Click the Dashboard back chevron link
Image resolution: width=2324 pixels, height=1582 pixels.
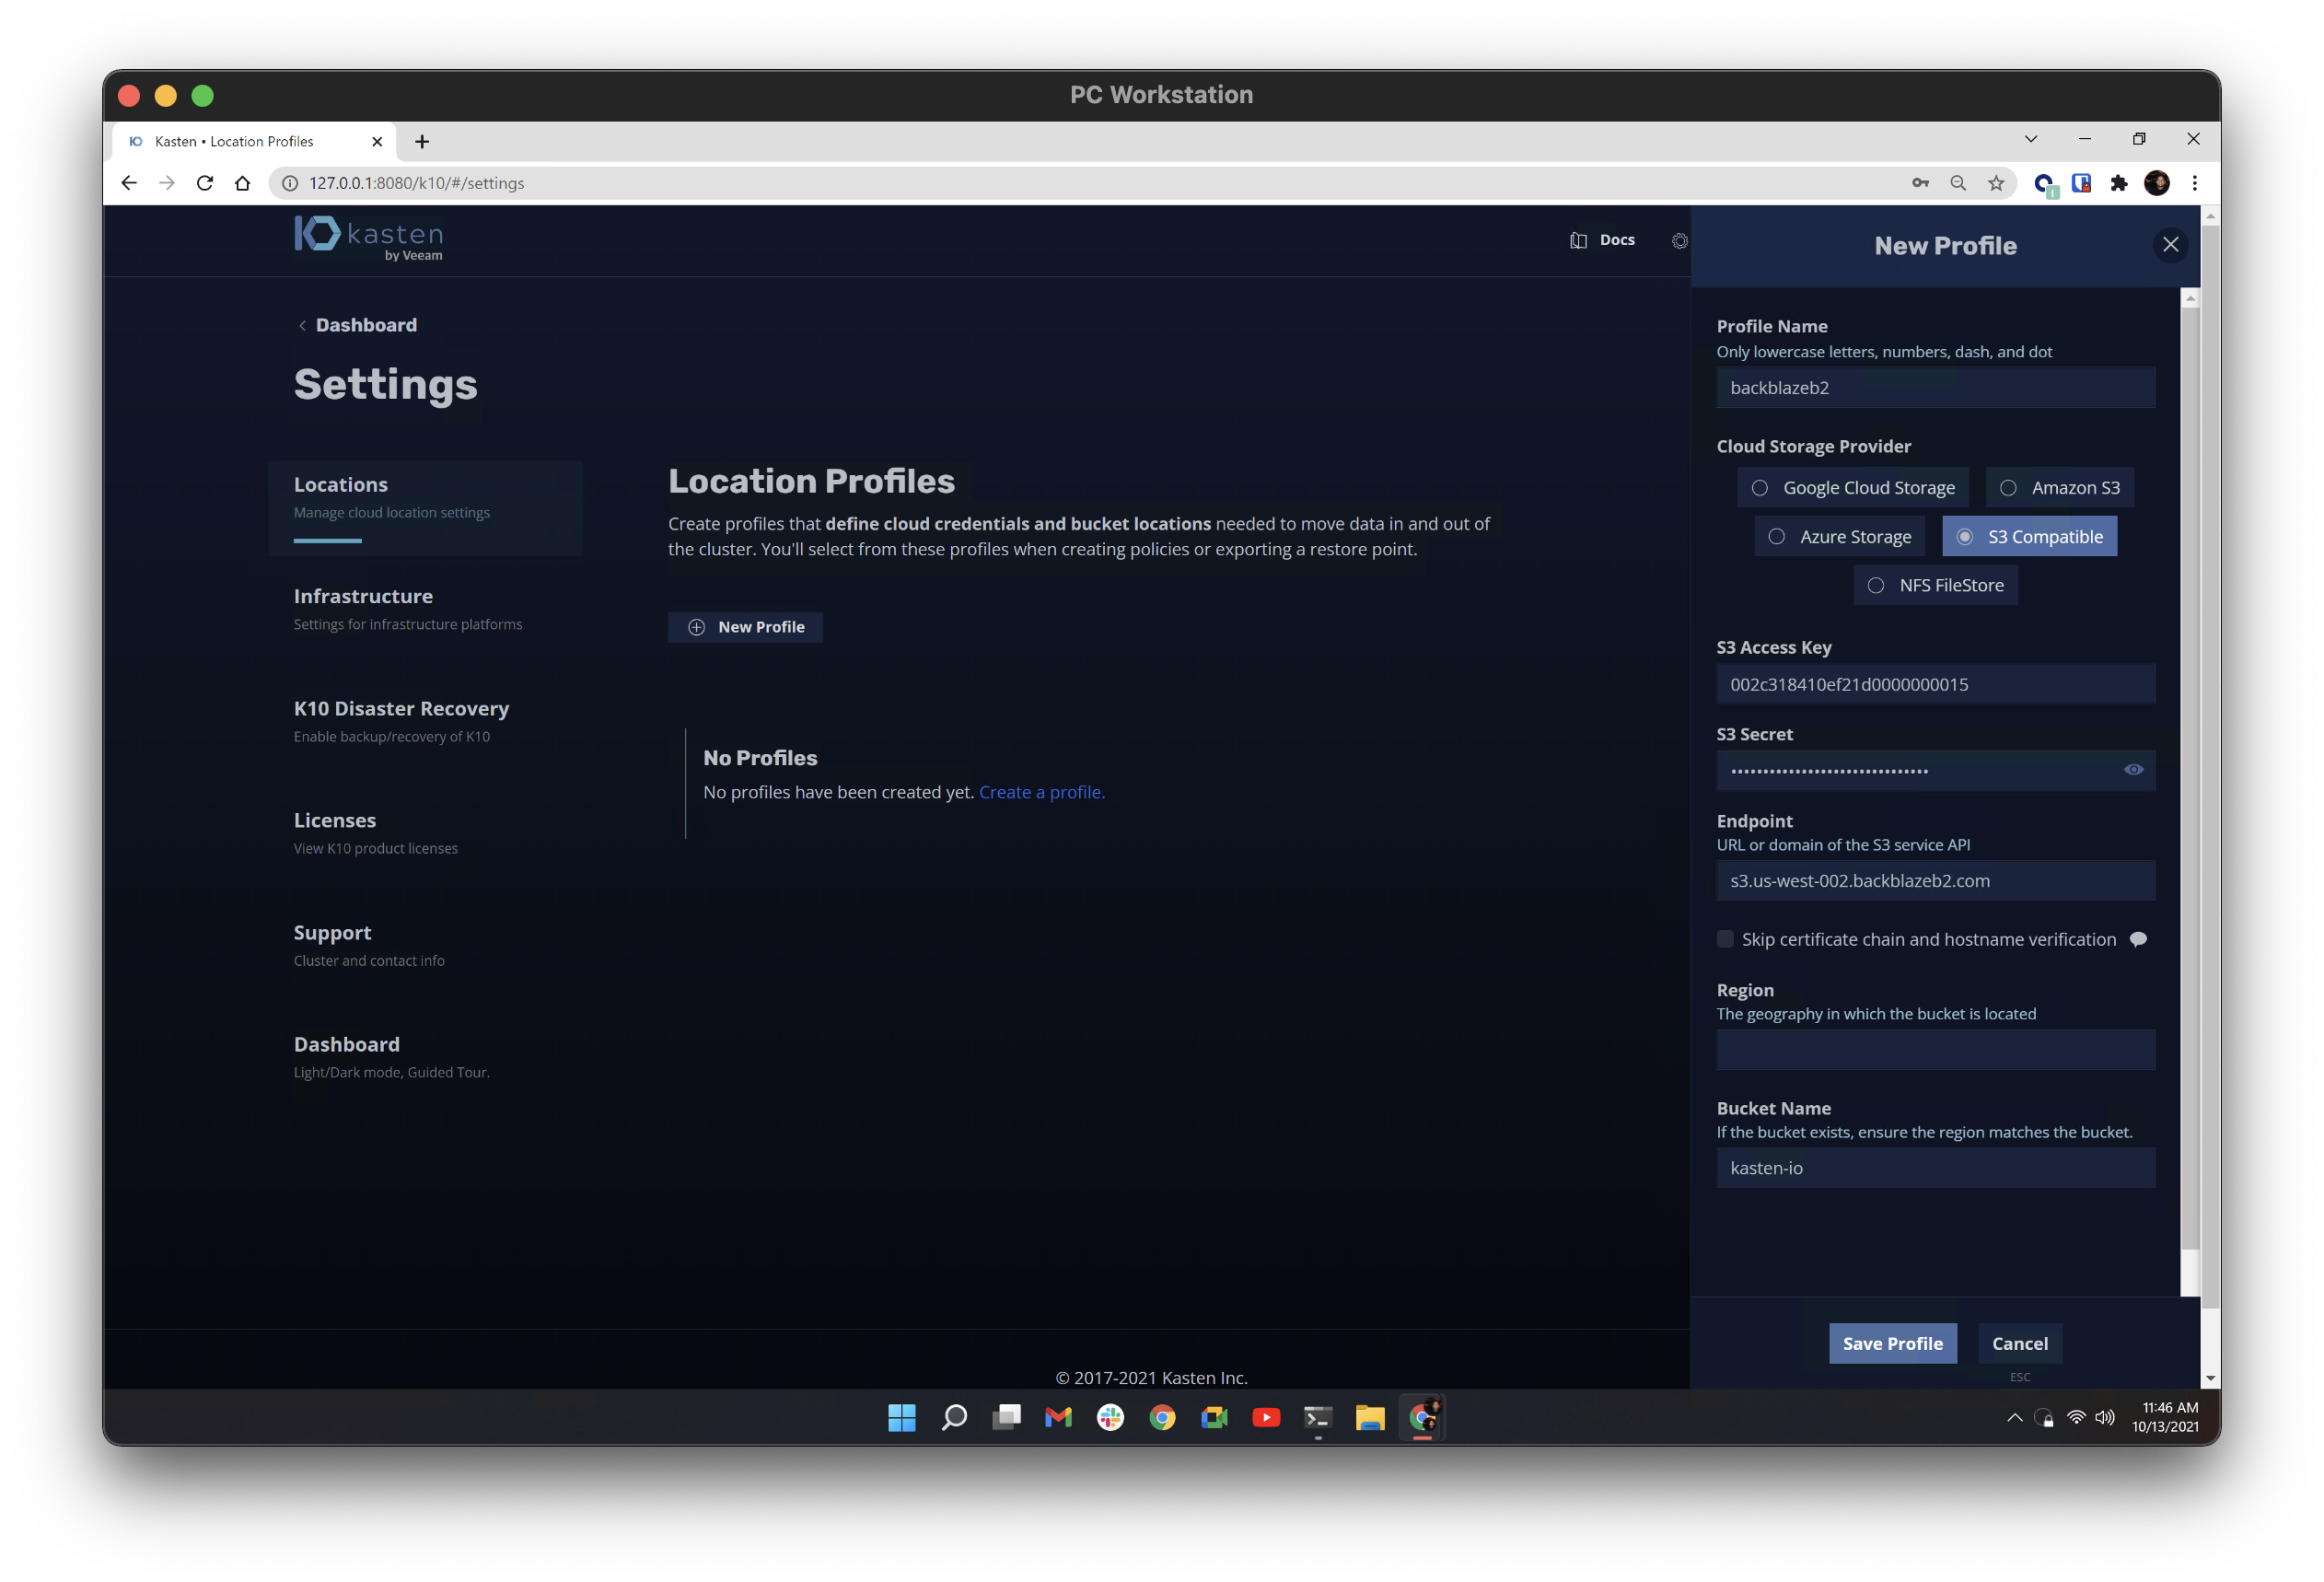[x=357, y=325]
